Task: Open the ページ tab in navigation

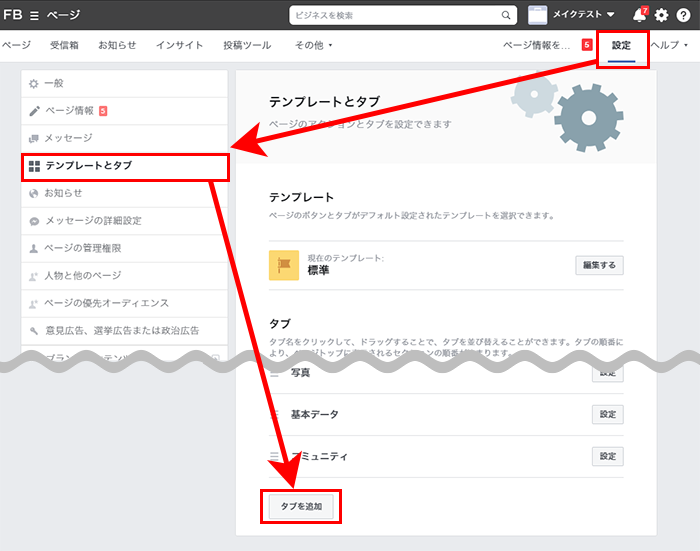Action: 16,45
